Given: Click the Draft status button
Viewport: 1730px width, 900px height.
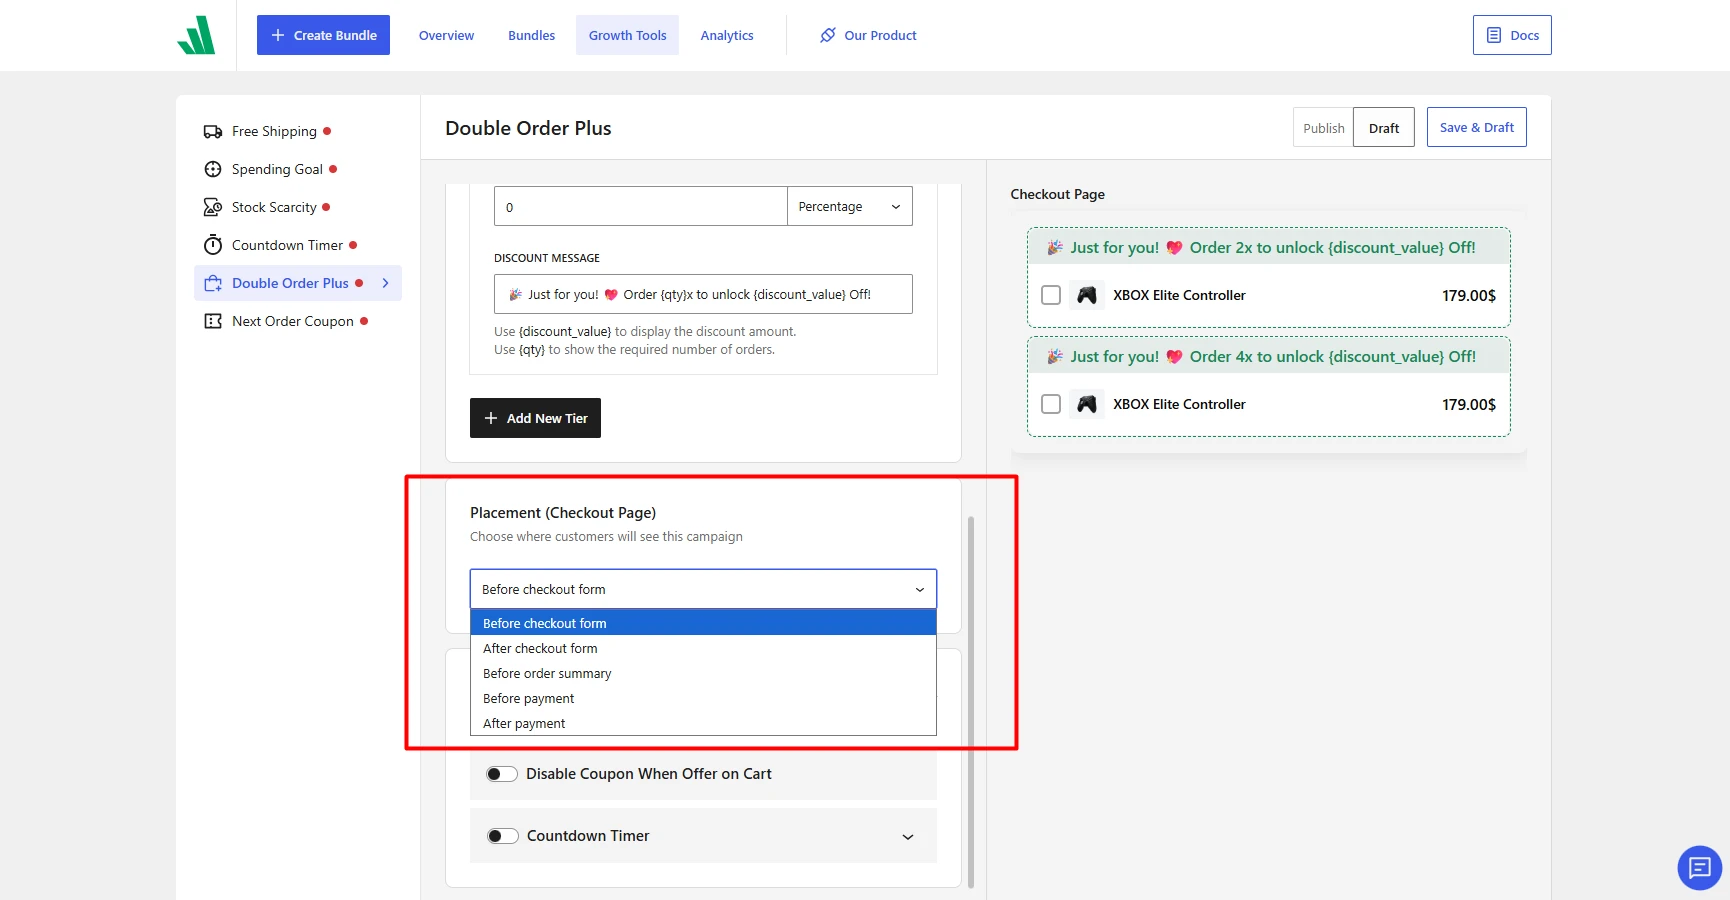Looking at the screenshot, I should coord(1384,128).
